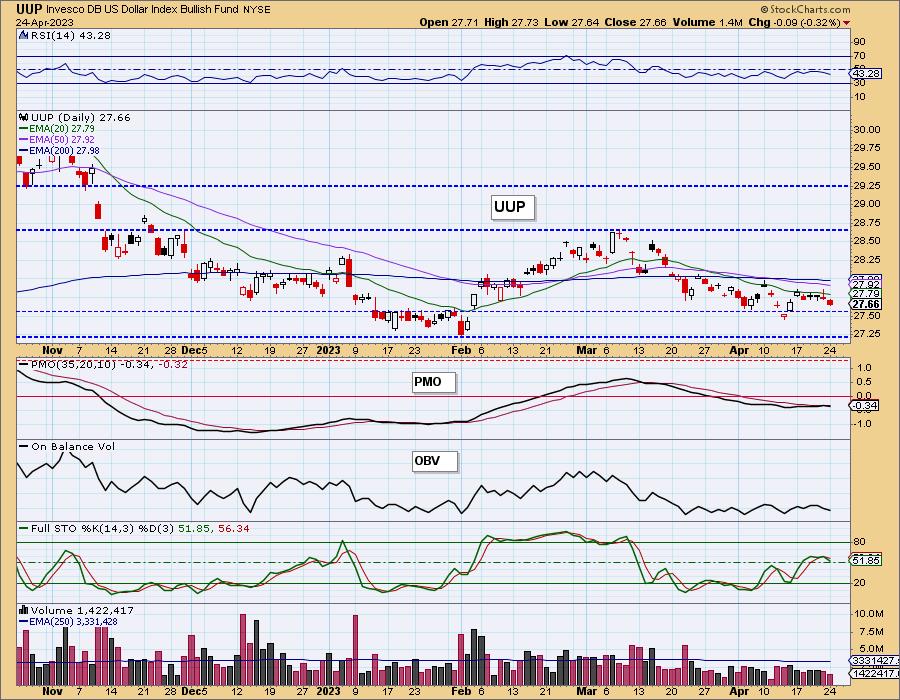This screenshot has width=900, height=700.
Task: Click the 24 date label on bottom volume axis
Action: (829, 691)
